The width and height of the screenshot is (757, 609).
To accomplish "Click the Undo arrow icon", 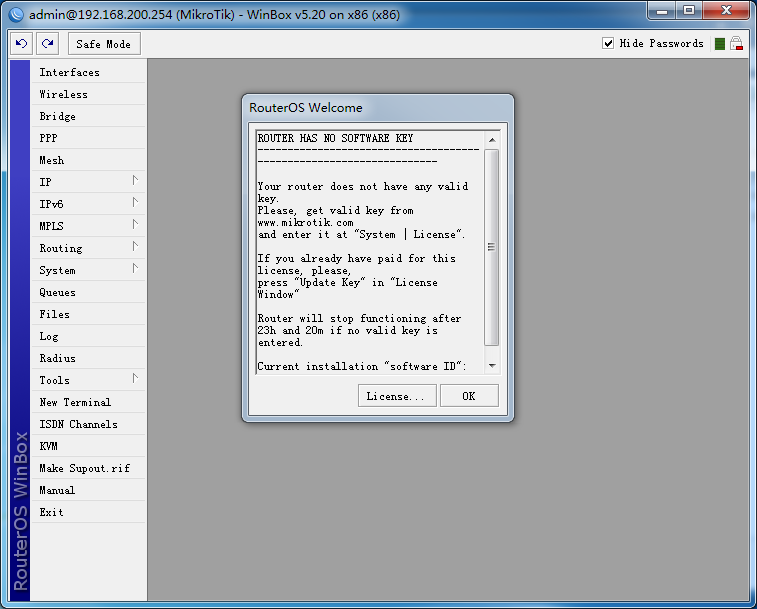I will pos(22,44).
